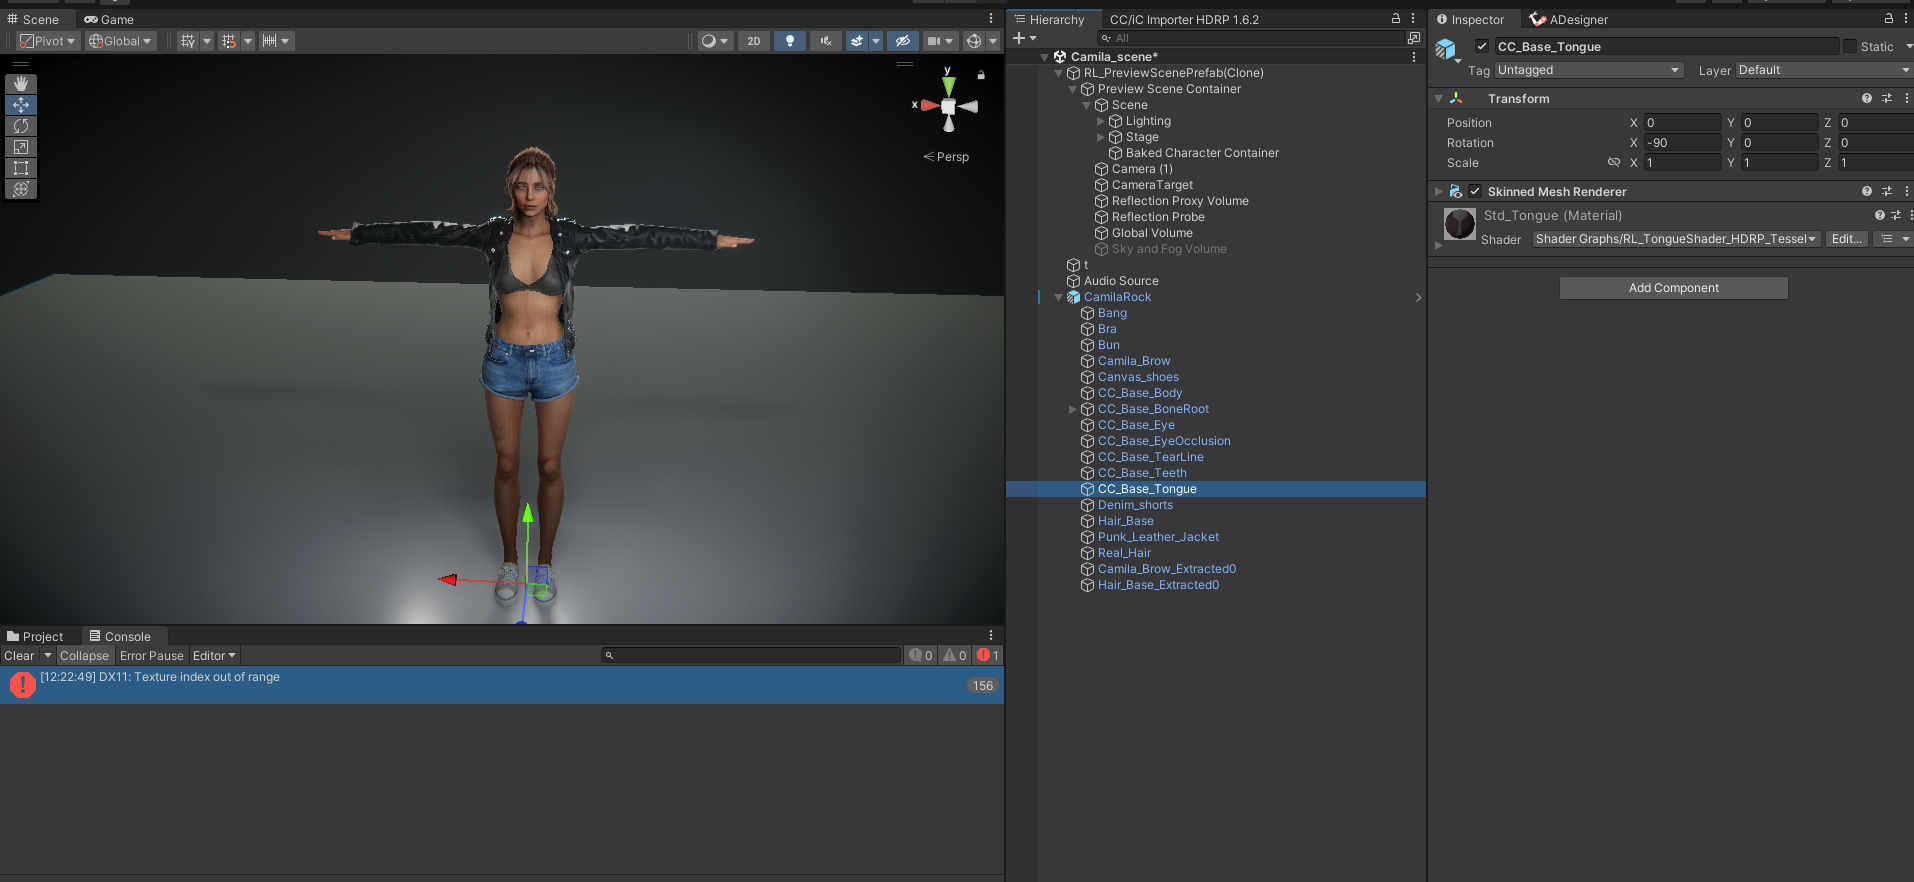Click the Rotation X field showing -90
Viewport: 1914px width, 882px height.
(1682, 142)
